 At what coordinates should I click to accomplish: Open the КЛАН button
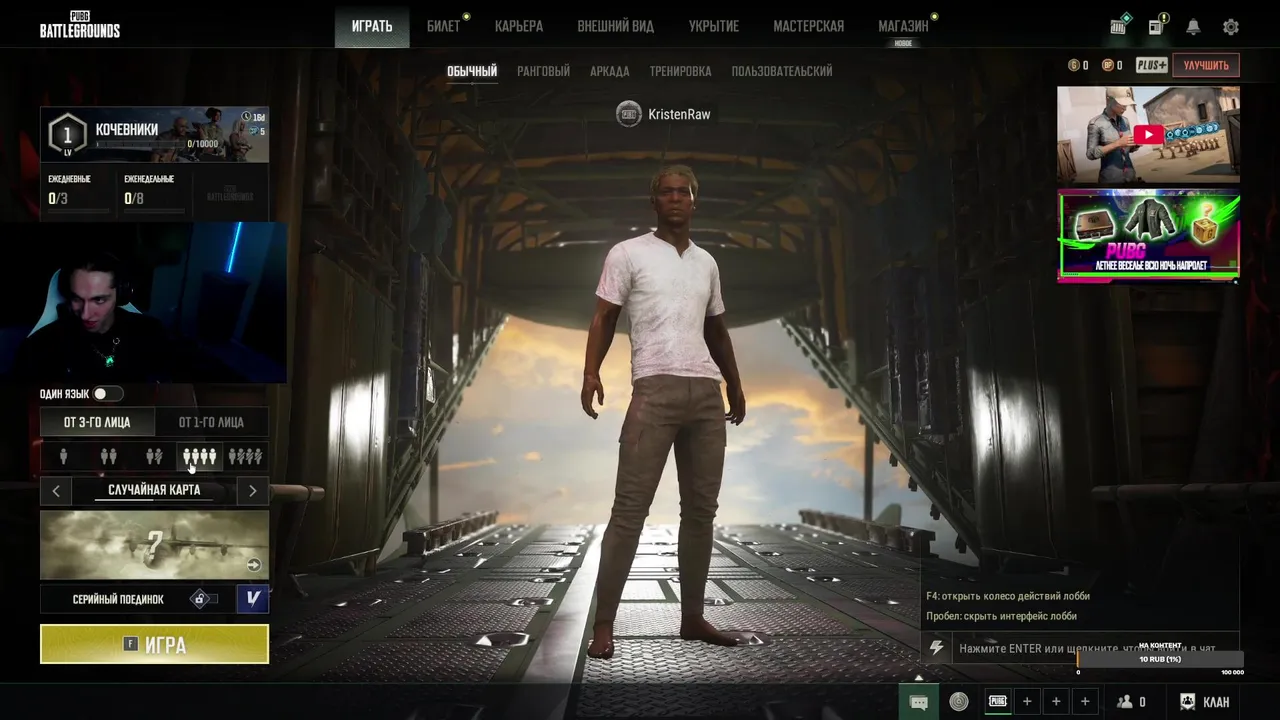click(1205, 702)
